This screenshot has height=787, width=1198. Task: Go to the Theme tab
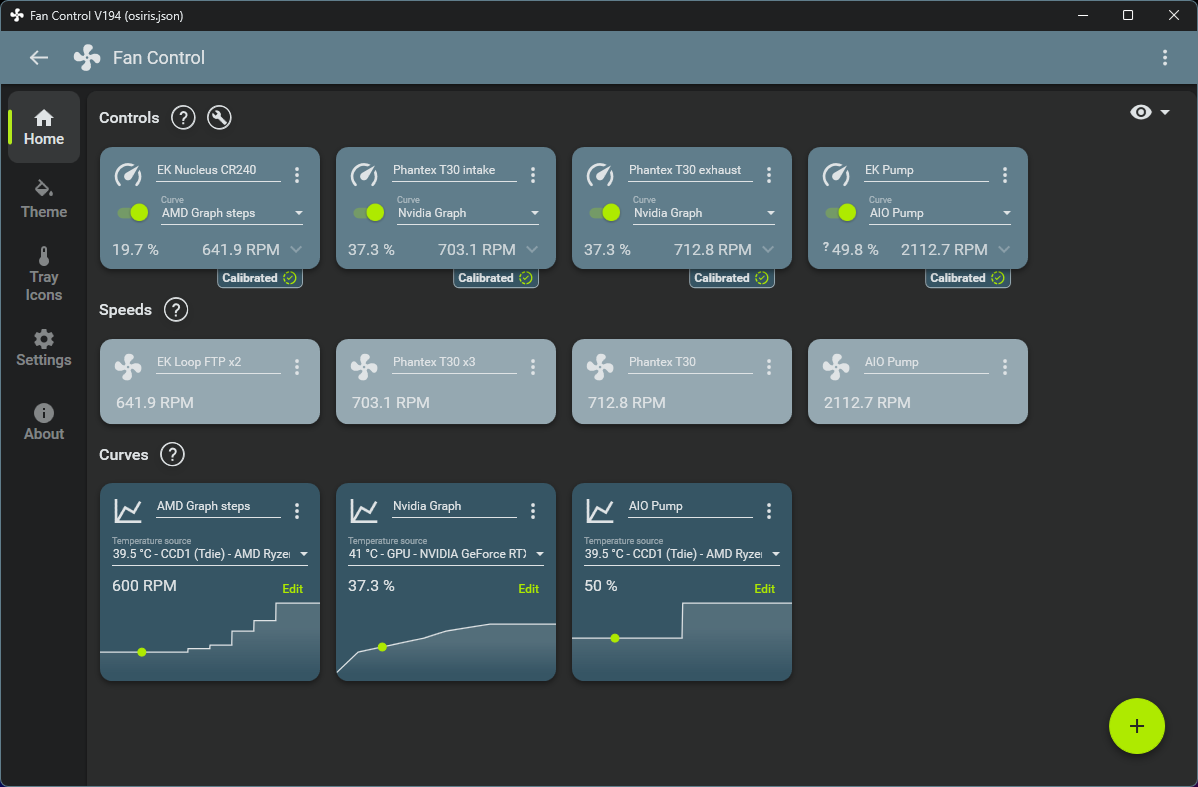(x=44, y=198)
